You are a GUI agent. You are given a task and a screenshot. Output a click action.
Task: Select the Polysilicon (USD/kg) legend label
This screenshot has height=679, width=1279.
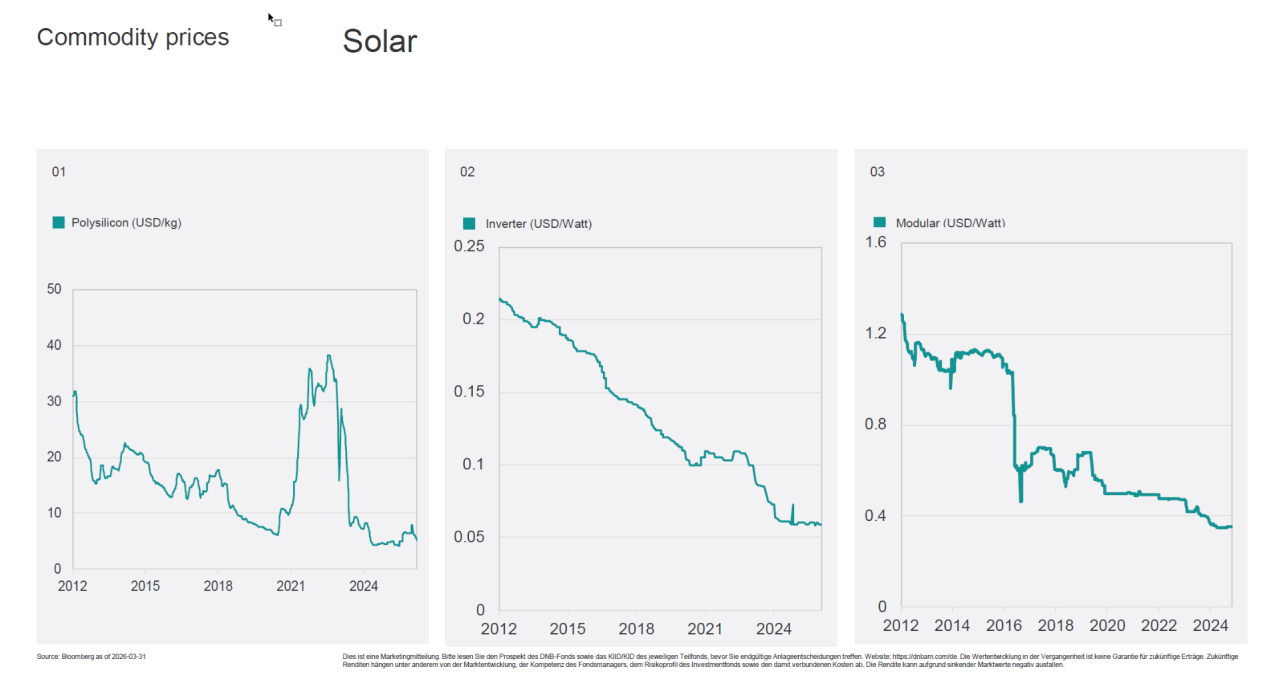(x=126, y=222)
